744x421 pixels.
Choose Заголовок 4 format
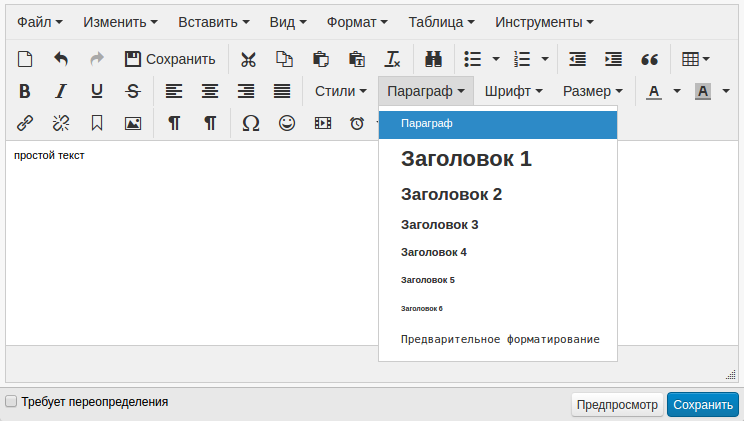pyautogui.click(x=498, y=252)
